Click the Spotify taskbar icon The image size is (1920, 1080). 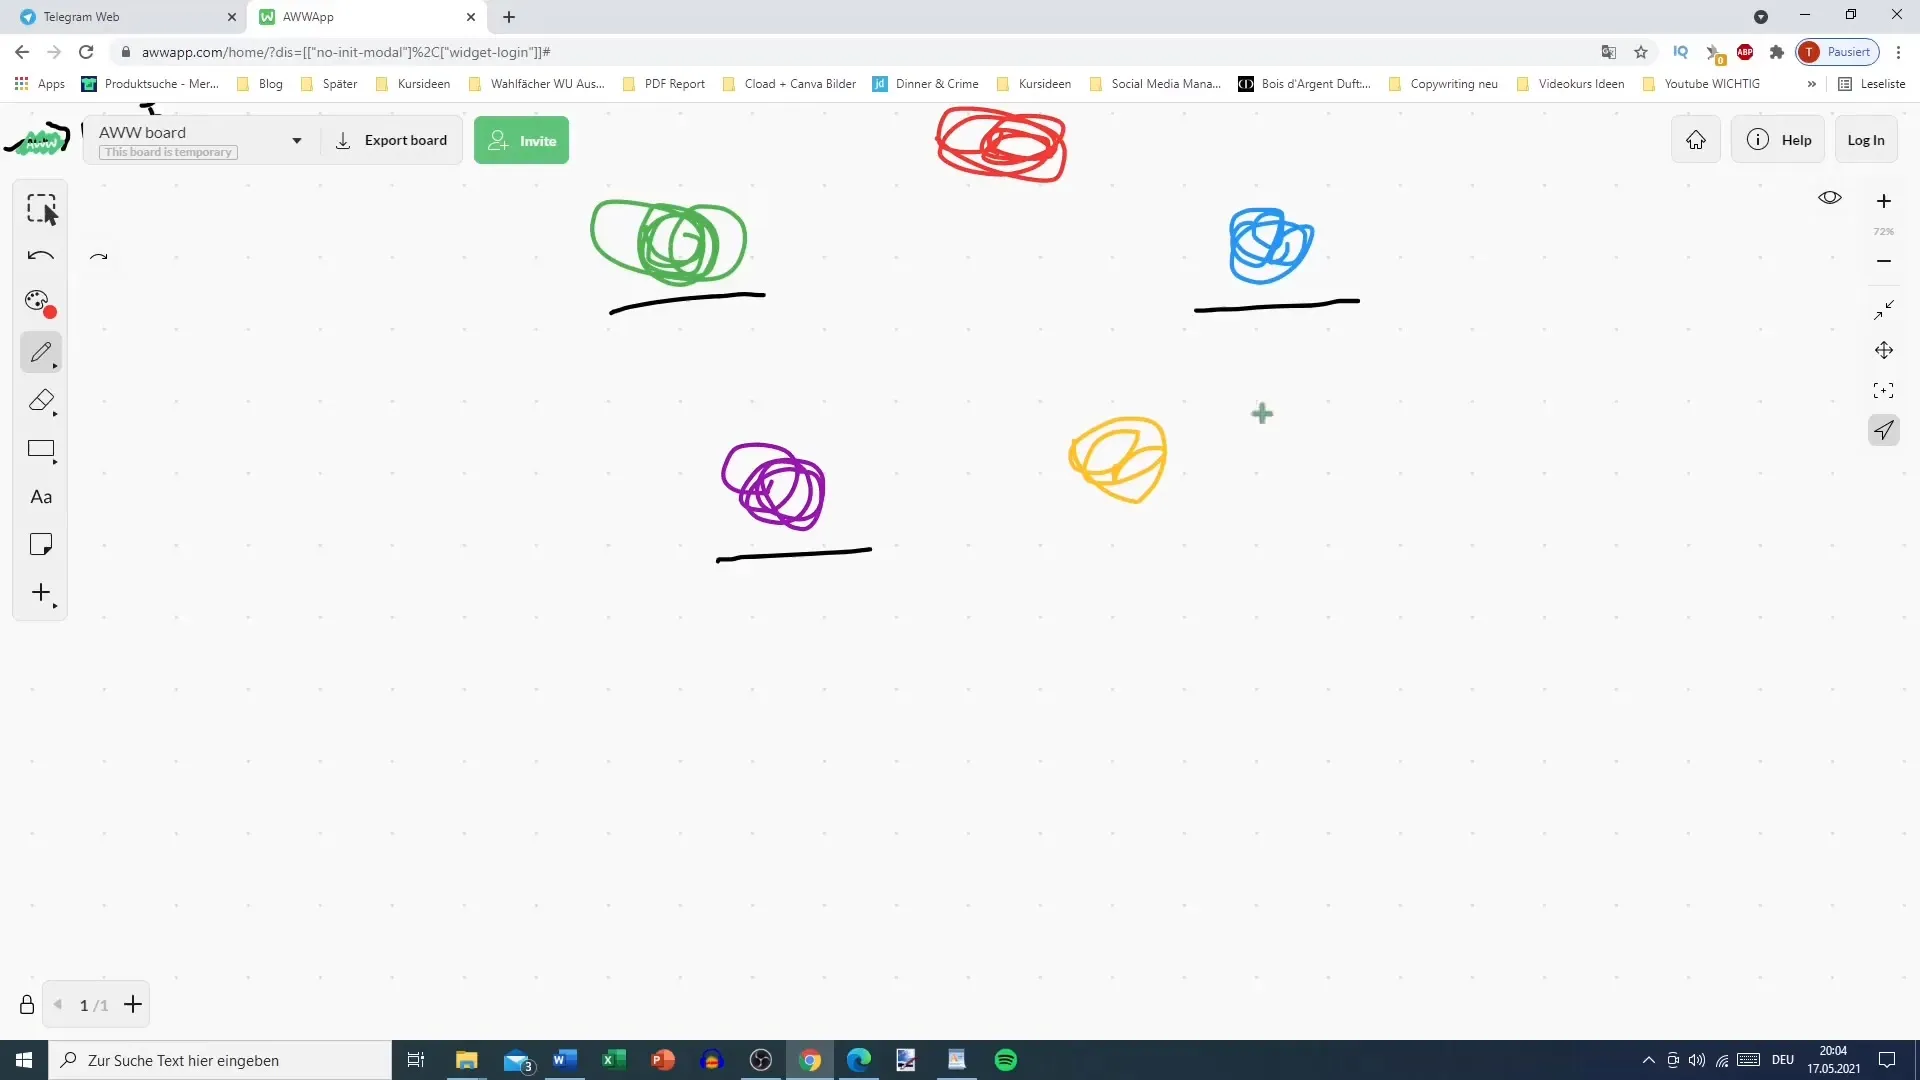coord(1006,1059)
